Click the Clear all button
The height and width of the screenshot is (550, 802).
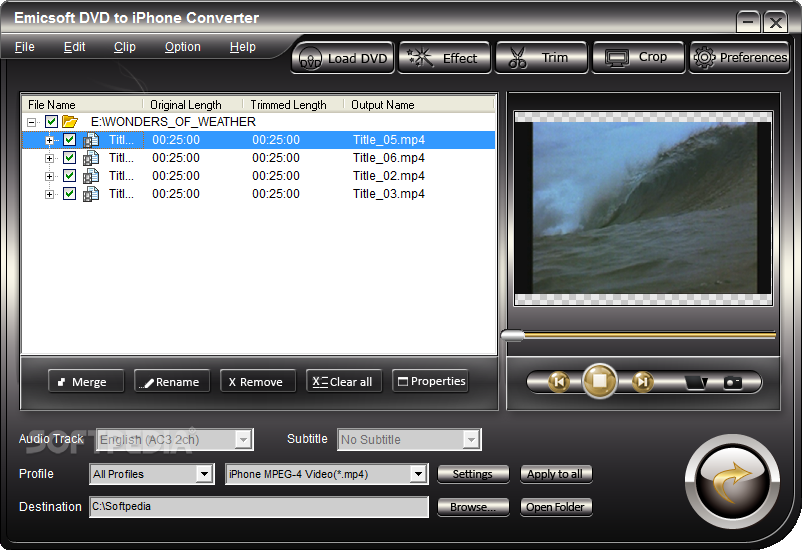pyautogui.click(x=344, y=381)
